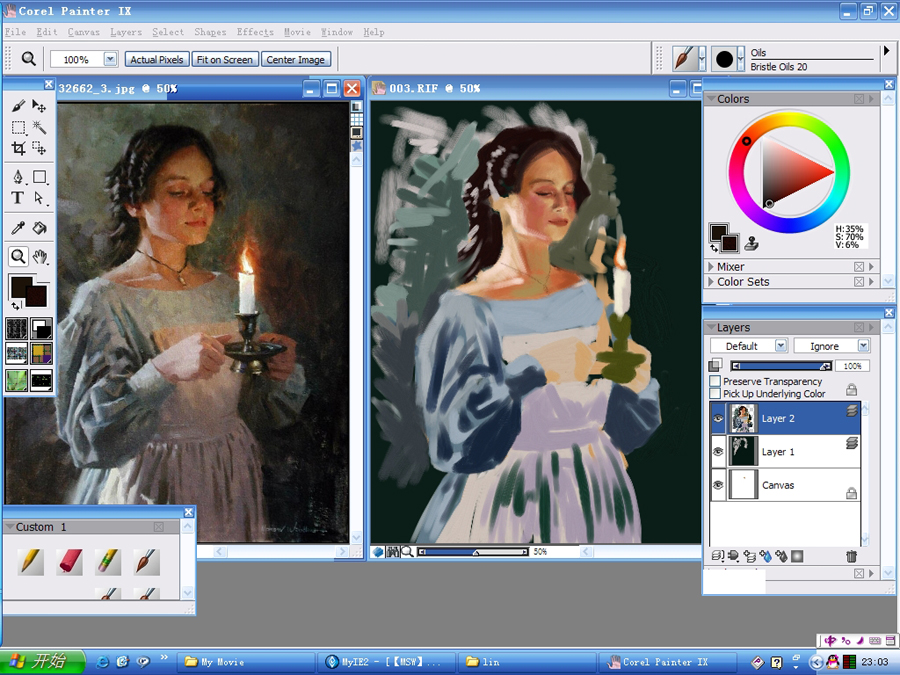
Task: Open the Nozzle selector in toolbox
Action: (x=41, y=379)
